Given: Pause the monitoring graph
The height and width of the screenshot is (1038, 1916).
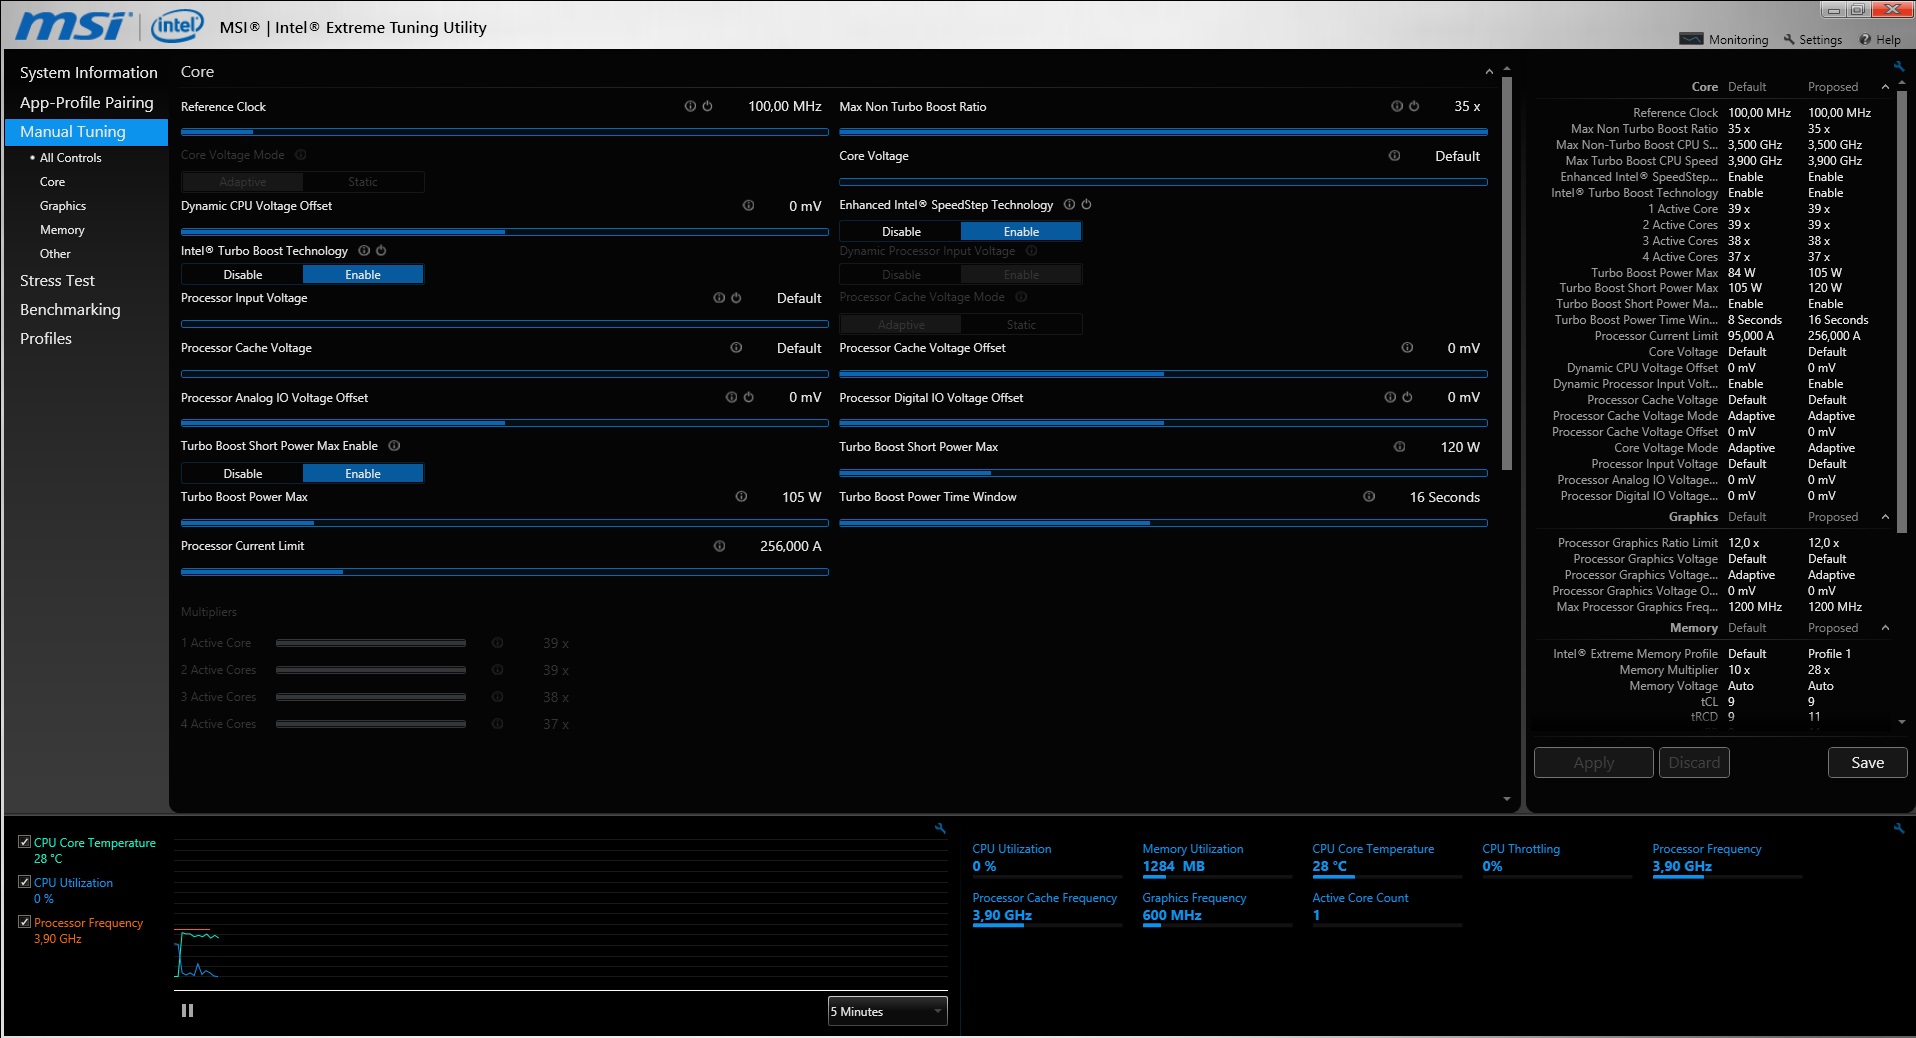Looking at the screenshot, I should tap(187, 1011).
